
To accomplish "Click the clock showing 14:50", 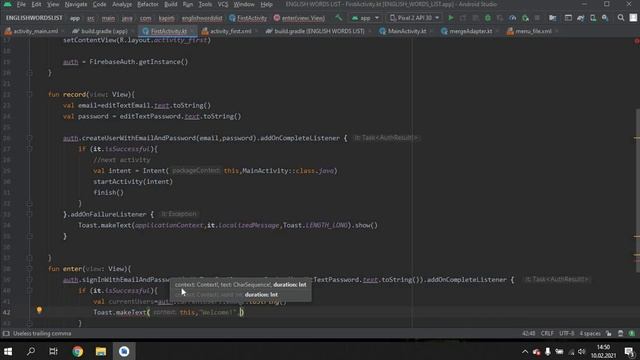I will pos(603,347).
